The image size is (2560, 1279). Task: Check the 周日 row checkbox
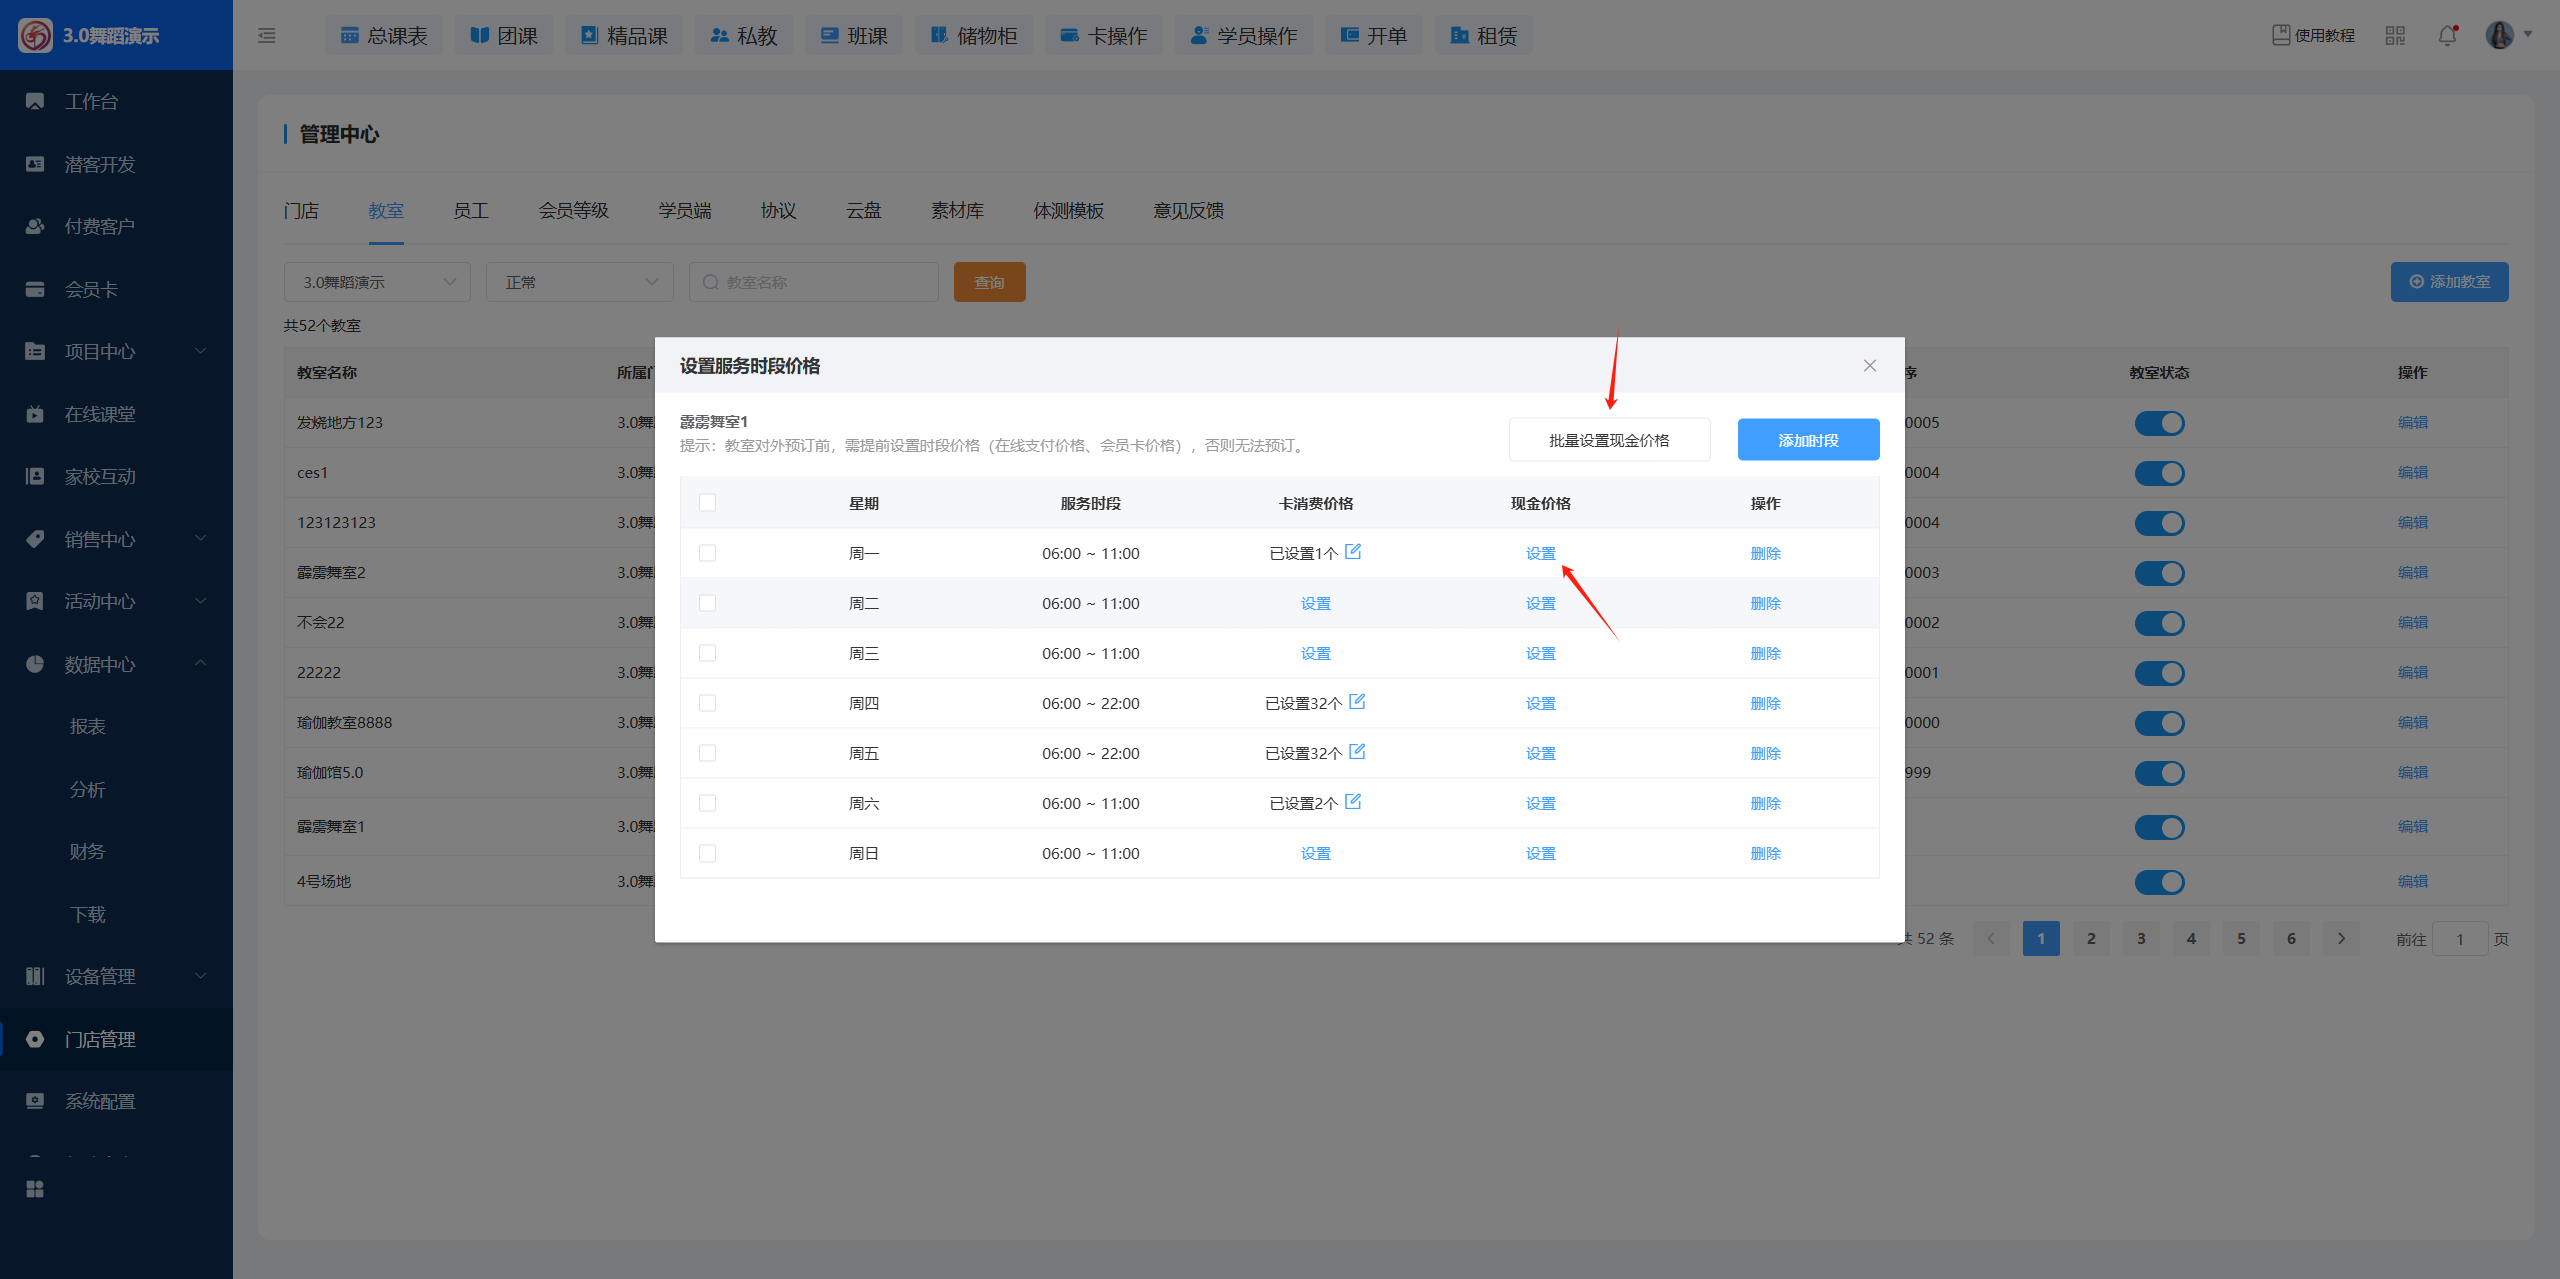[708, 853]
